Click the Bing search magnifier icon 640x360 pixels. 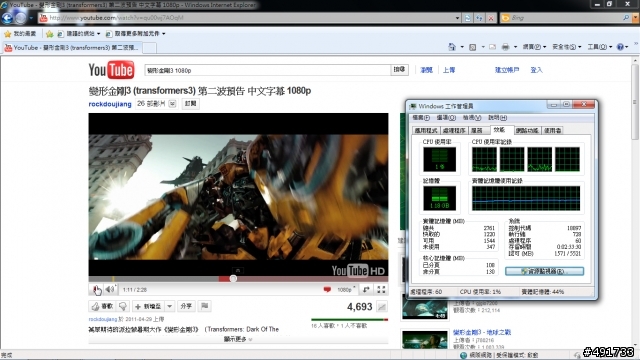626,18
